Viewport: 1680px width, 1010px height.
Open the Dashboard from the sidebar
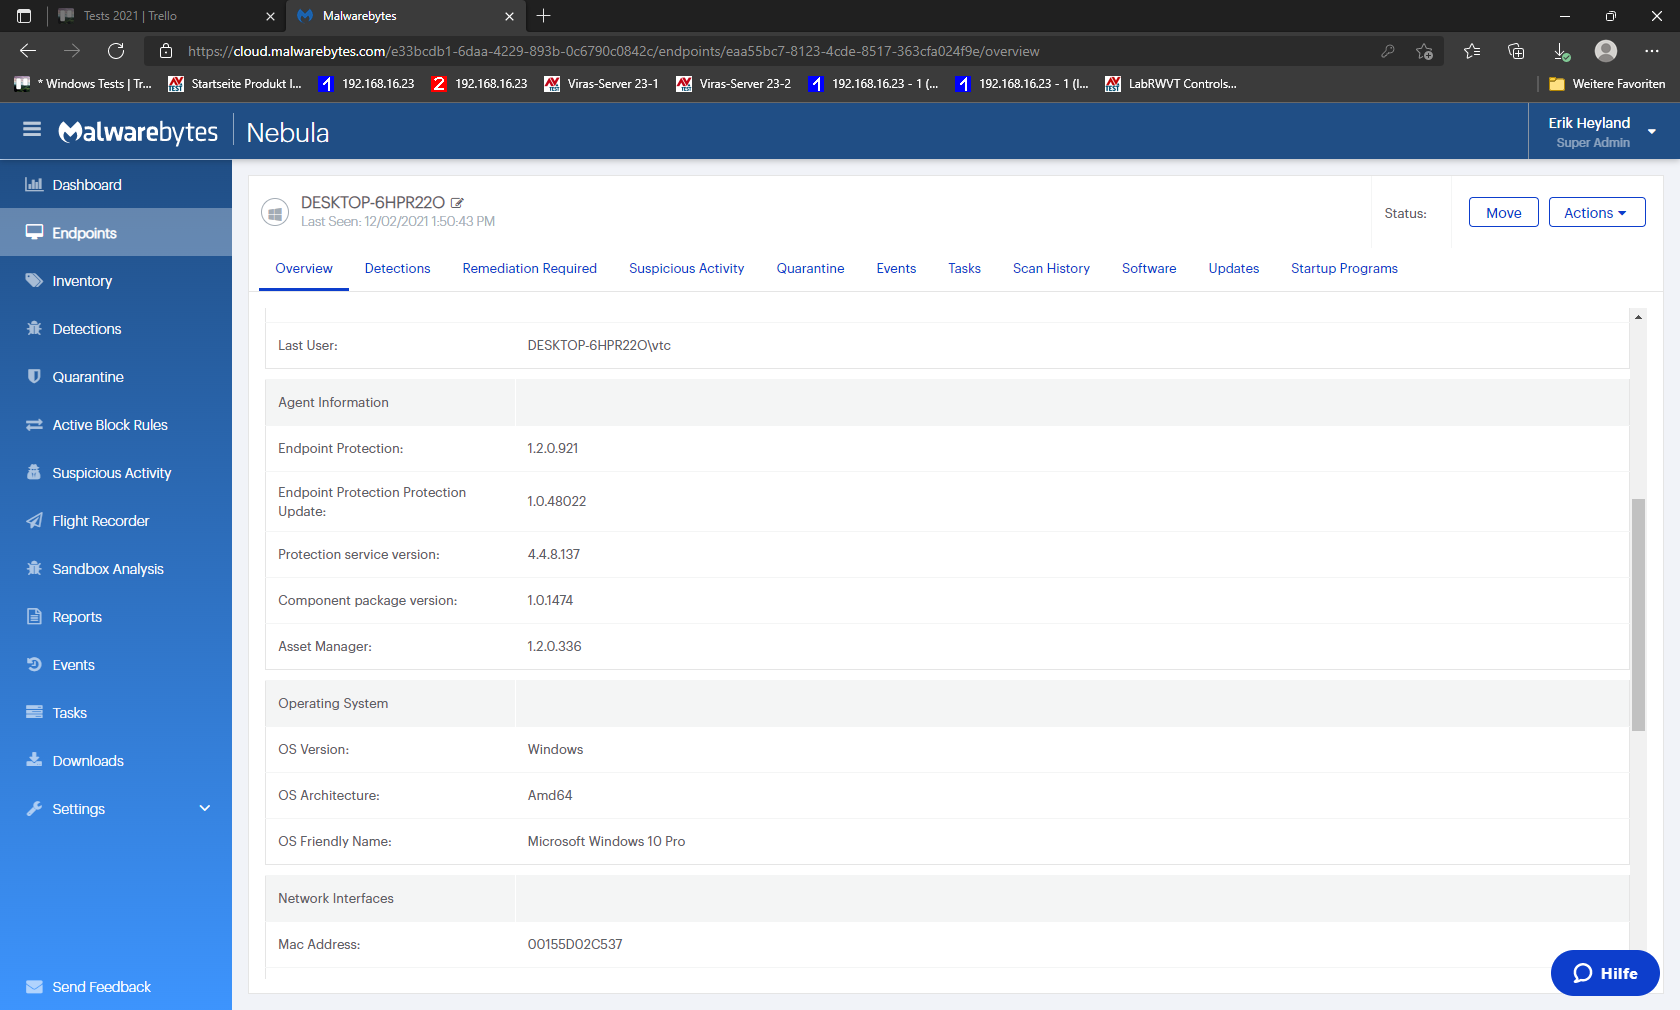click(x=87, y=185)
